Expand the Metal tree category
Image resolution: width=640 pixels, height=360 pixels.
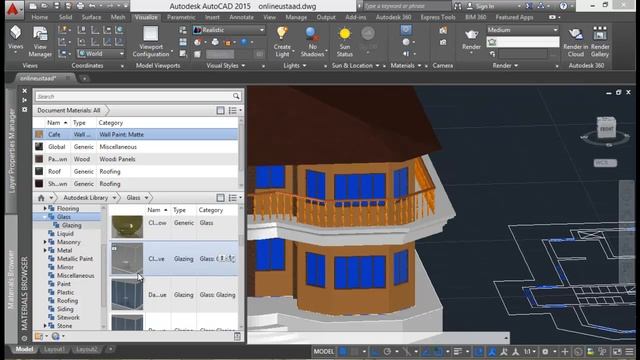coord(45,250)
